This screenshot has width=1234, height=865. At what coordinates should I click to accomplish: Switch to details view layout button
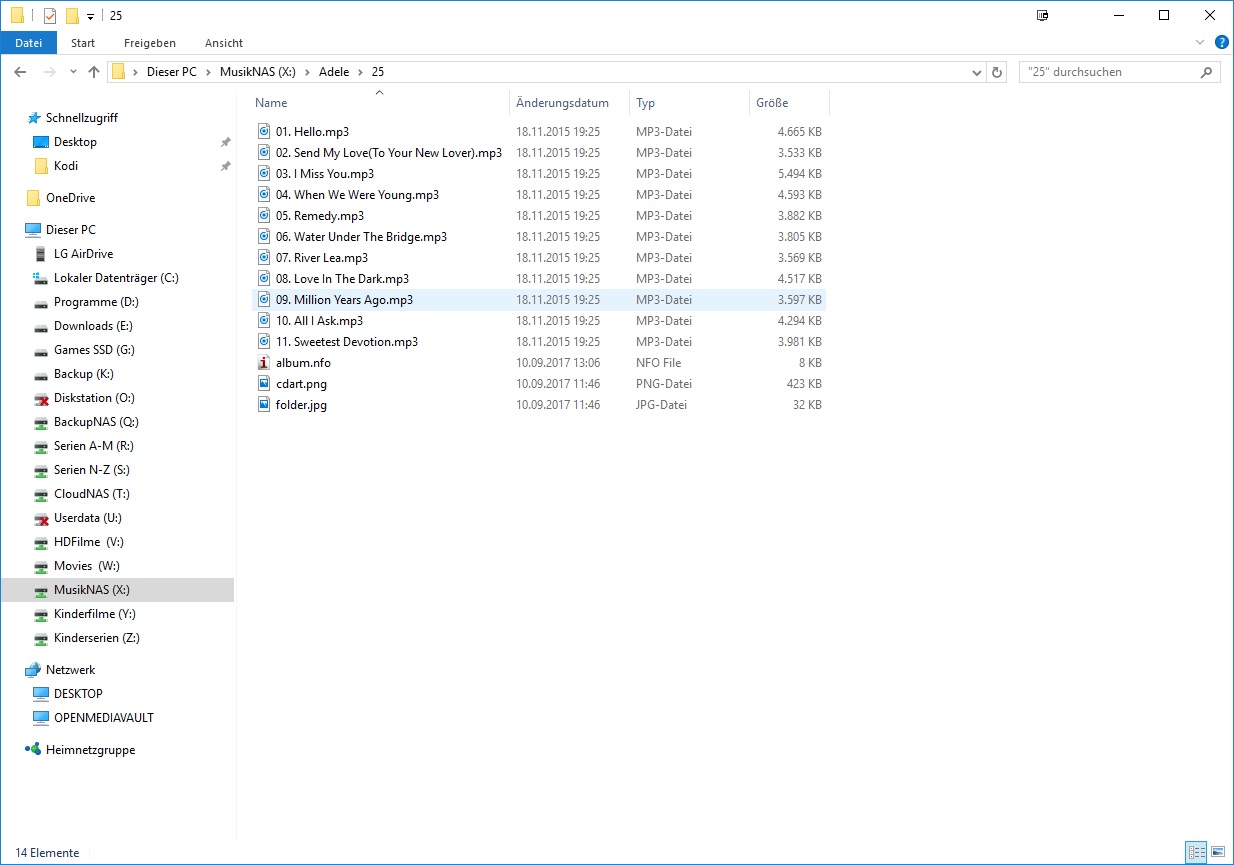(1196, 853)
